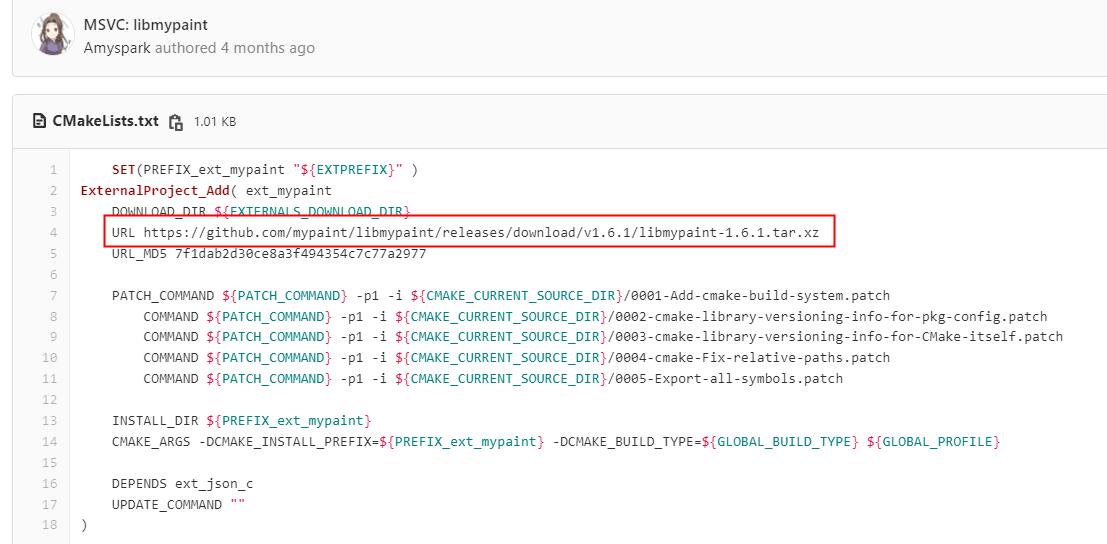The image size is (1107, 544).
Task: Open the Amyspark author profile link
Action: point(116,48)
